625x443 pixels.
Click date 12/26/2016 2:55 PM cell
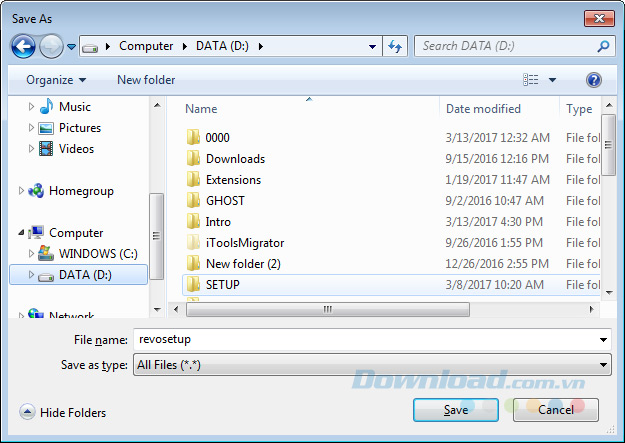coord(497,264)
